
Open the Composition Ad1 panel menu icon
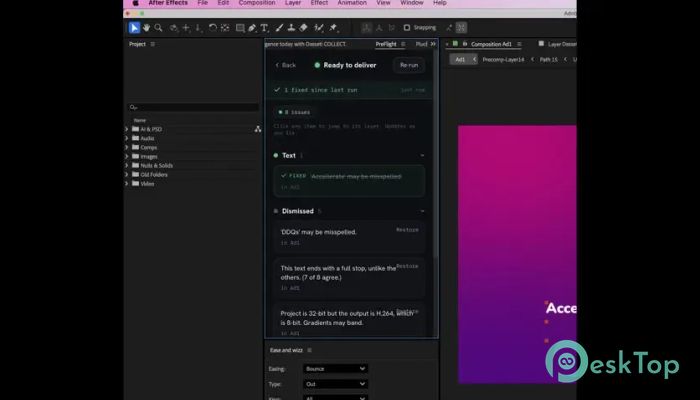click(519, 44)
